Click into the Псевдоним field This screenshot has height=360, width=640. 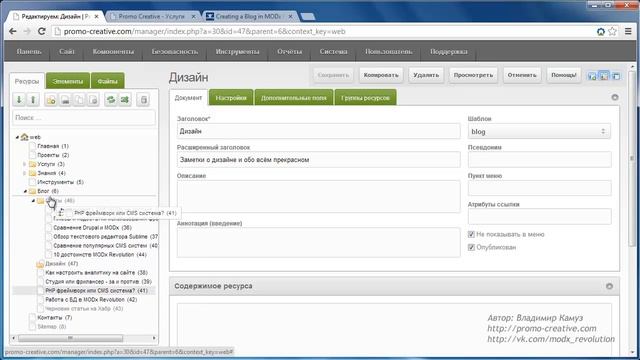point(539,160)
